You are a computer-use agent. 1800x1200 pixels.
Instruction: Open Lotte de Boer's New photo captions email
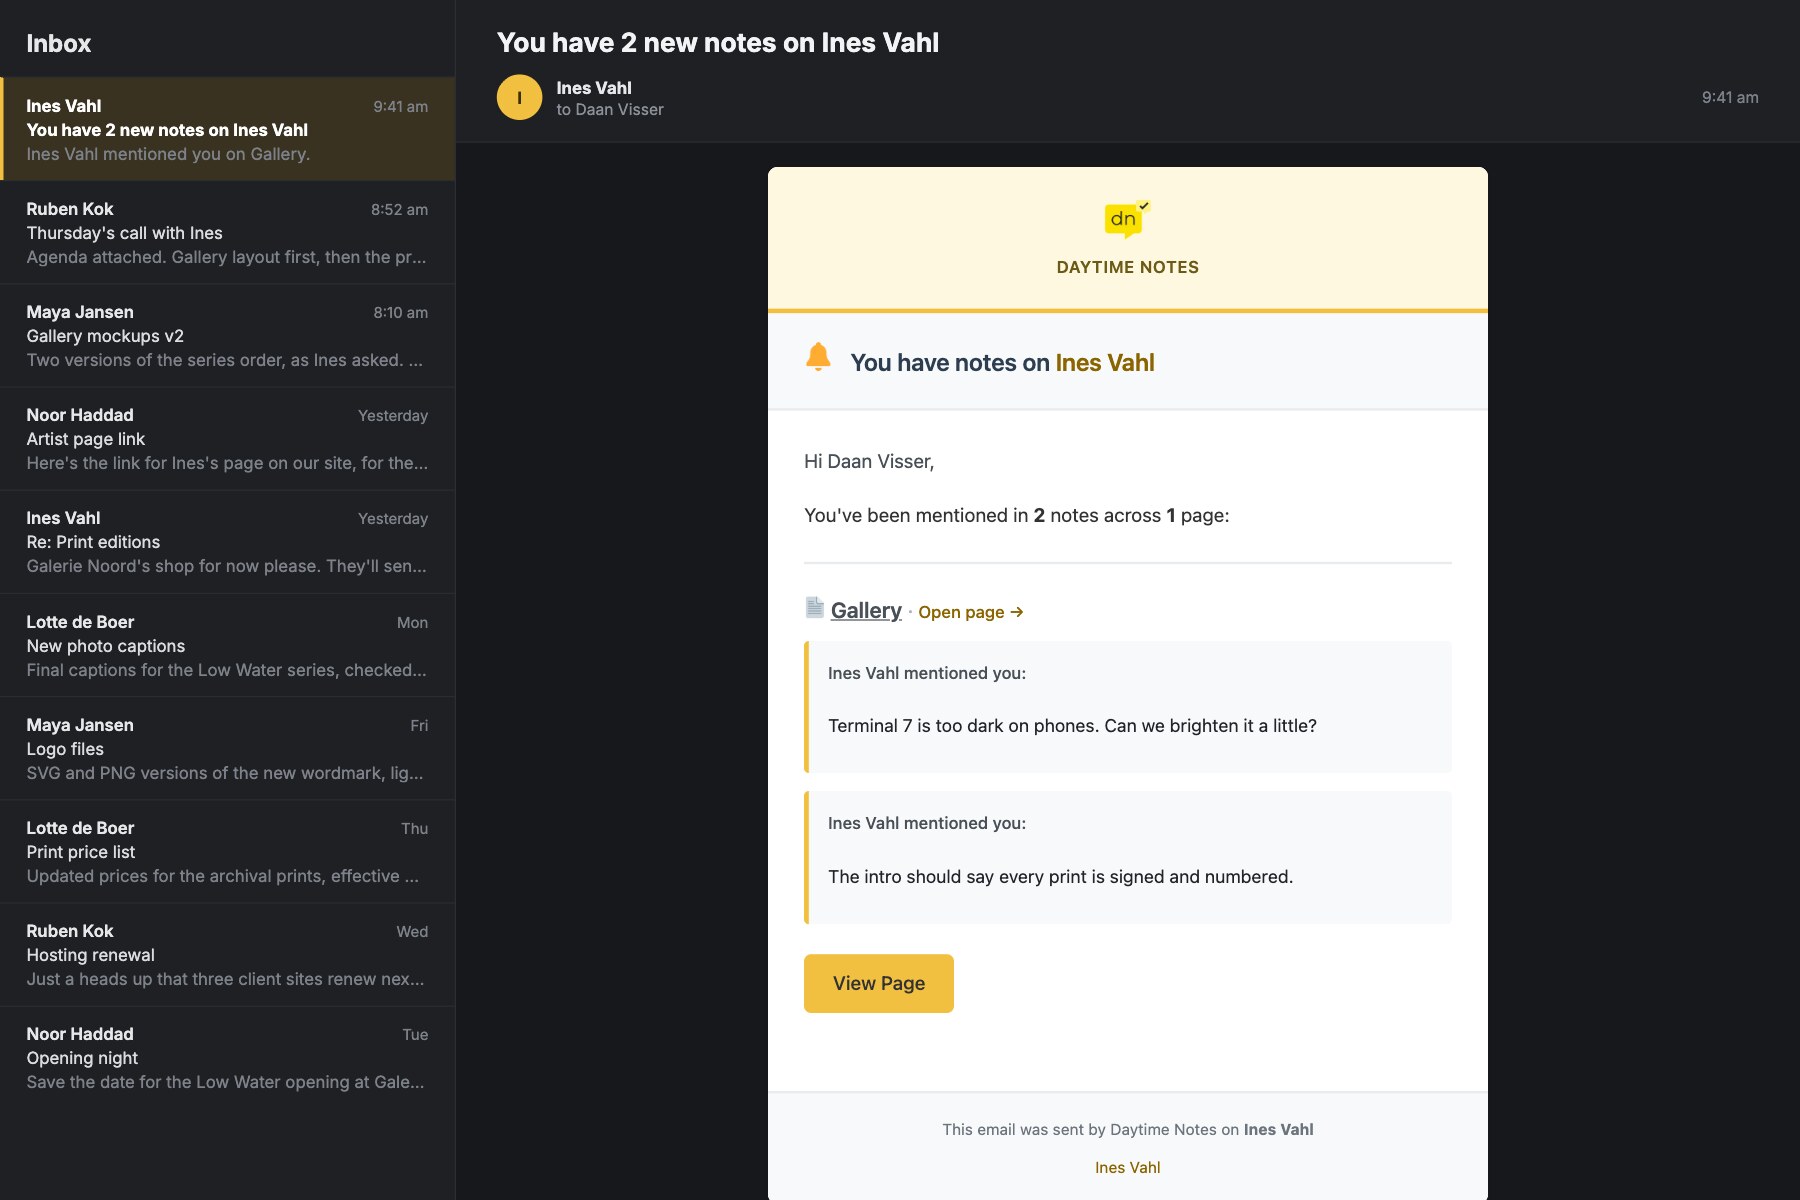[x=227, y=646]
